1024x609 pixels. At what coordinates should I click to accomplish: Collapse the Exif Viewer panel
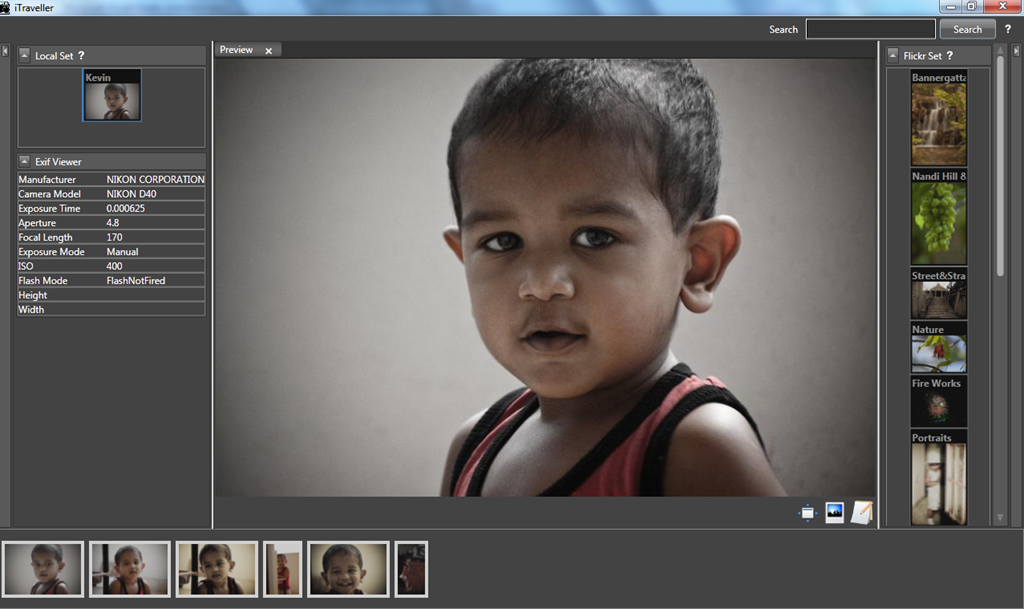point(25,161)
